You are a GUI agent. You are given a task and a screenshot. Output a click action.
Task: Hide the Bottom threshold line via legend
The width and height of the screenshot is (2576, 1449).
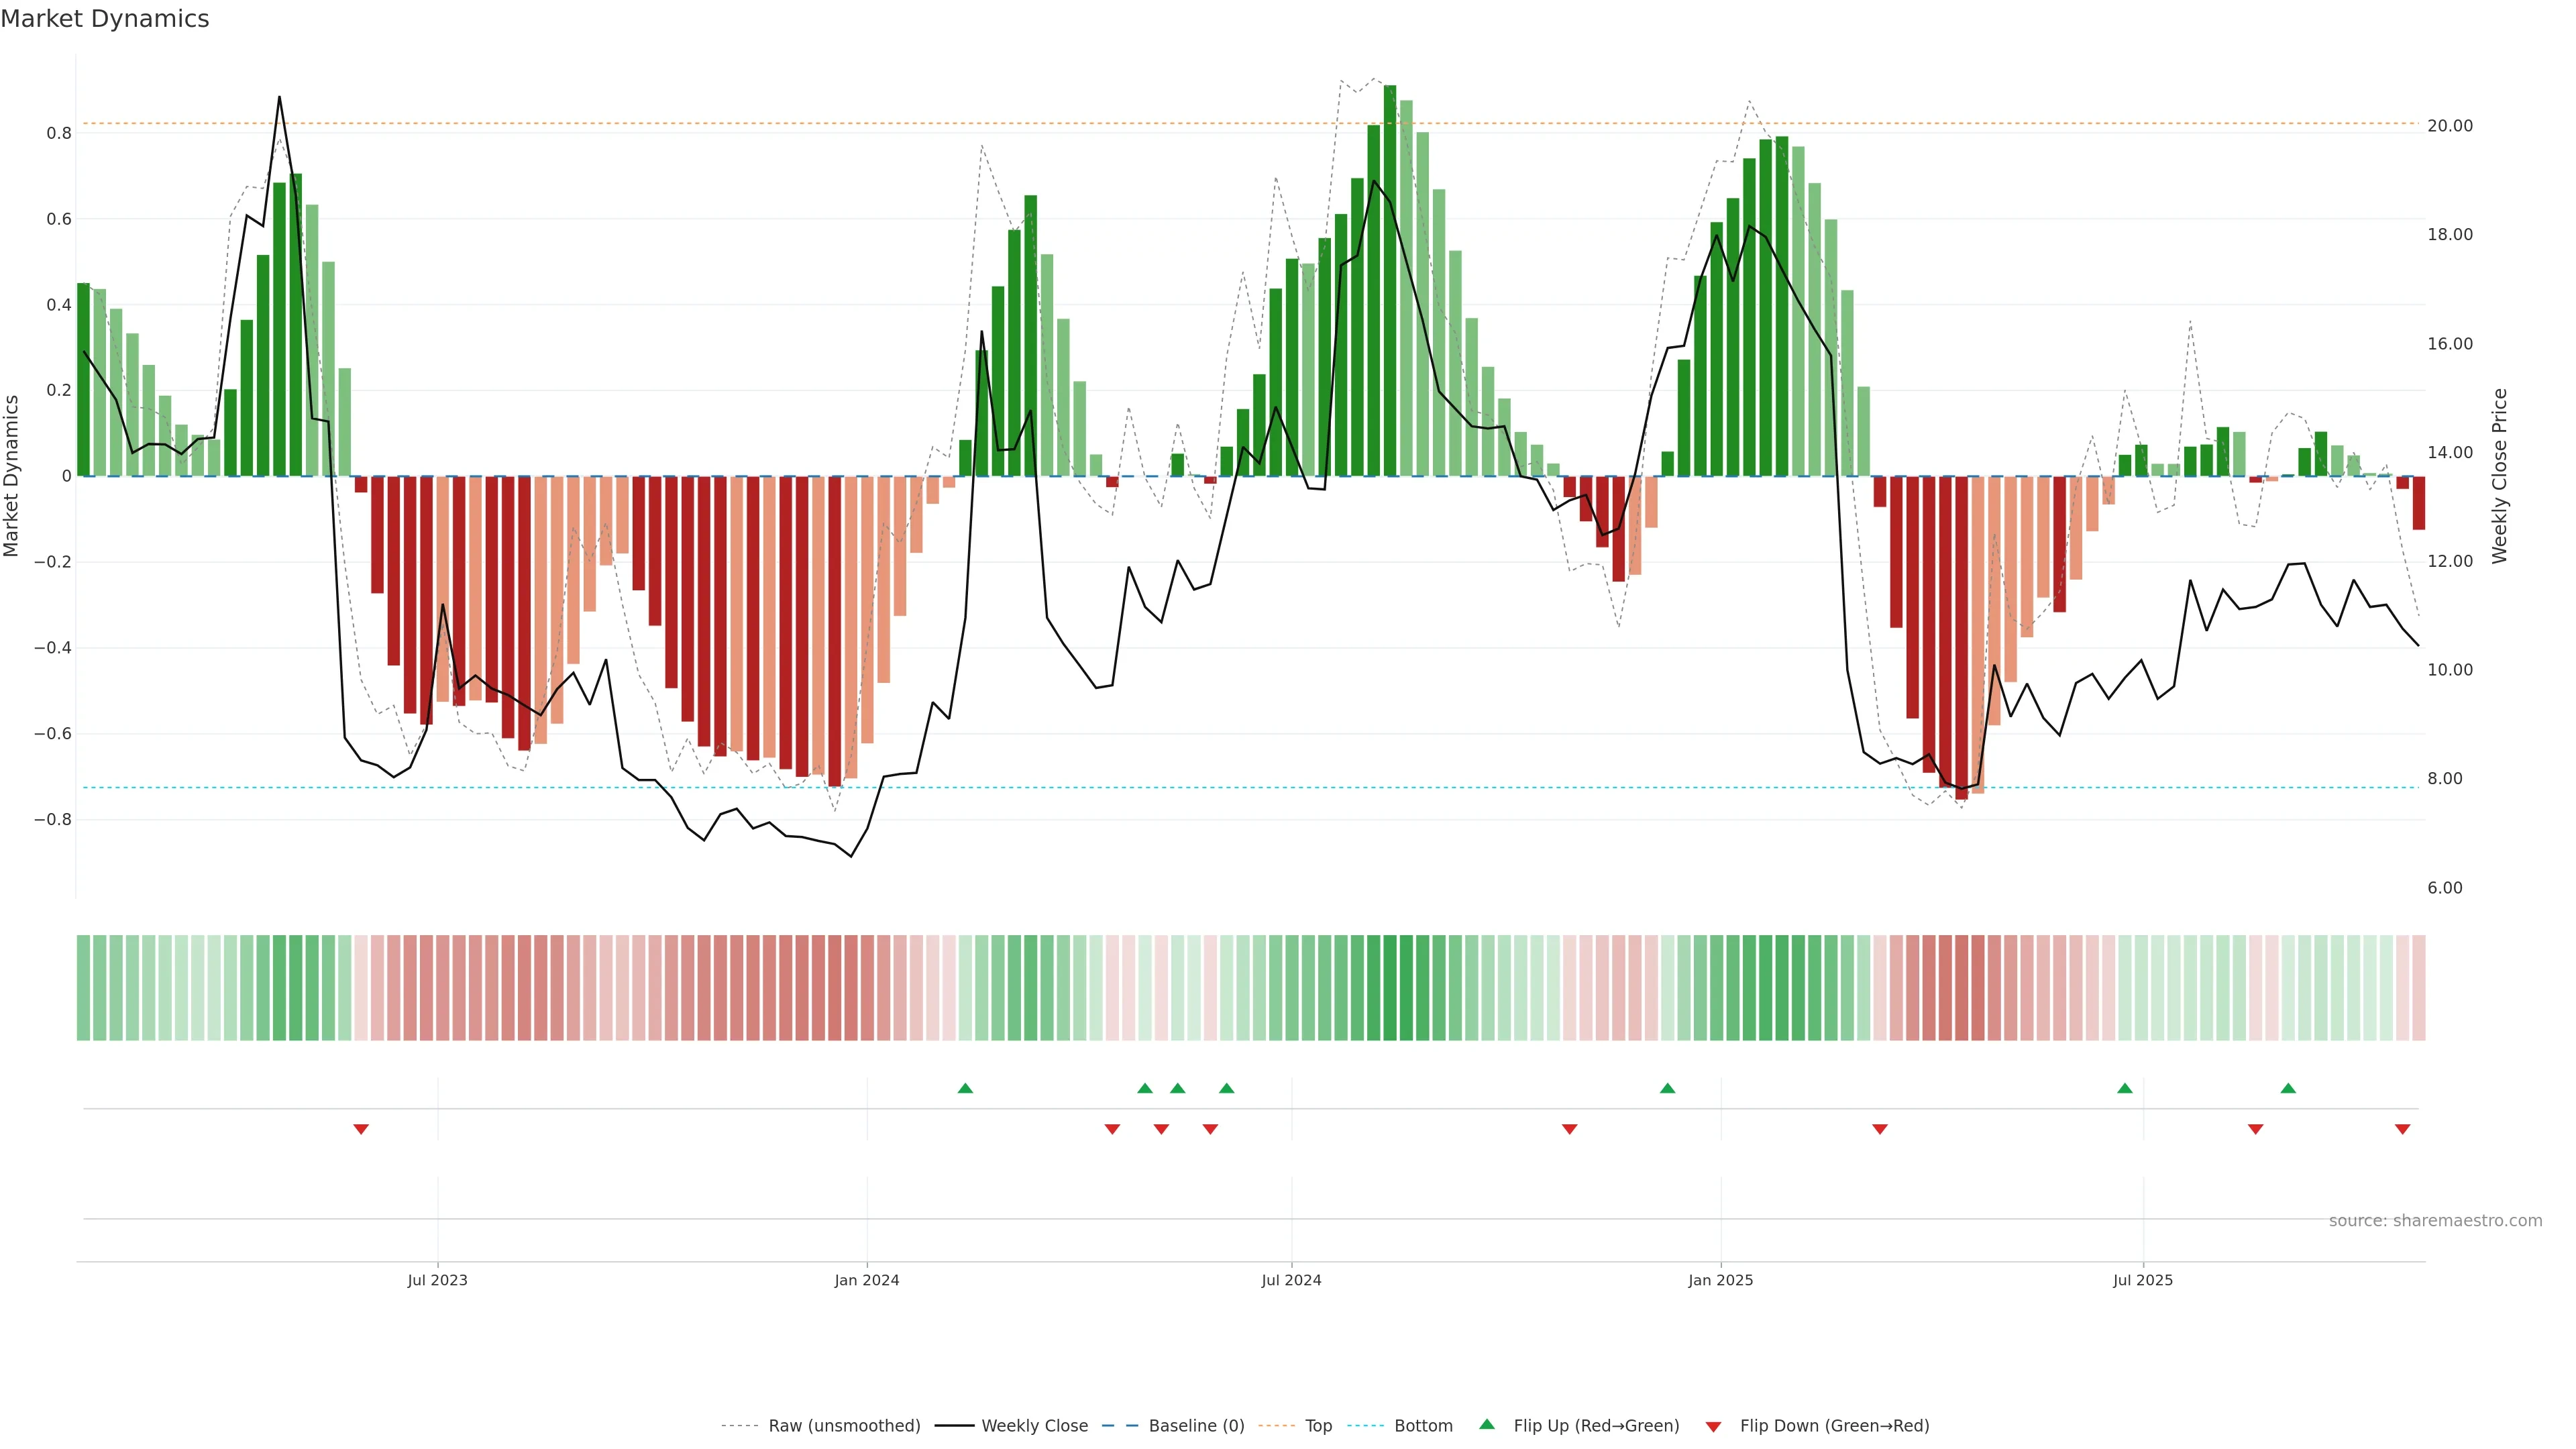point(1423,1426)
